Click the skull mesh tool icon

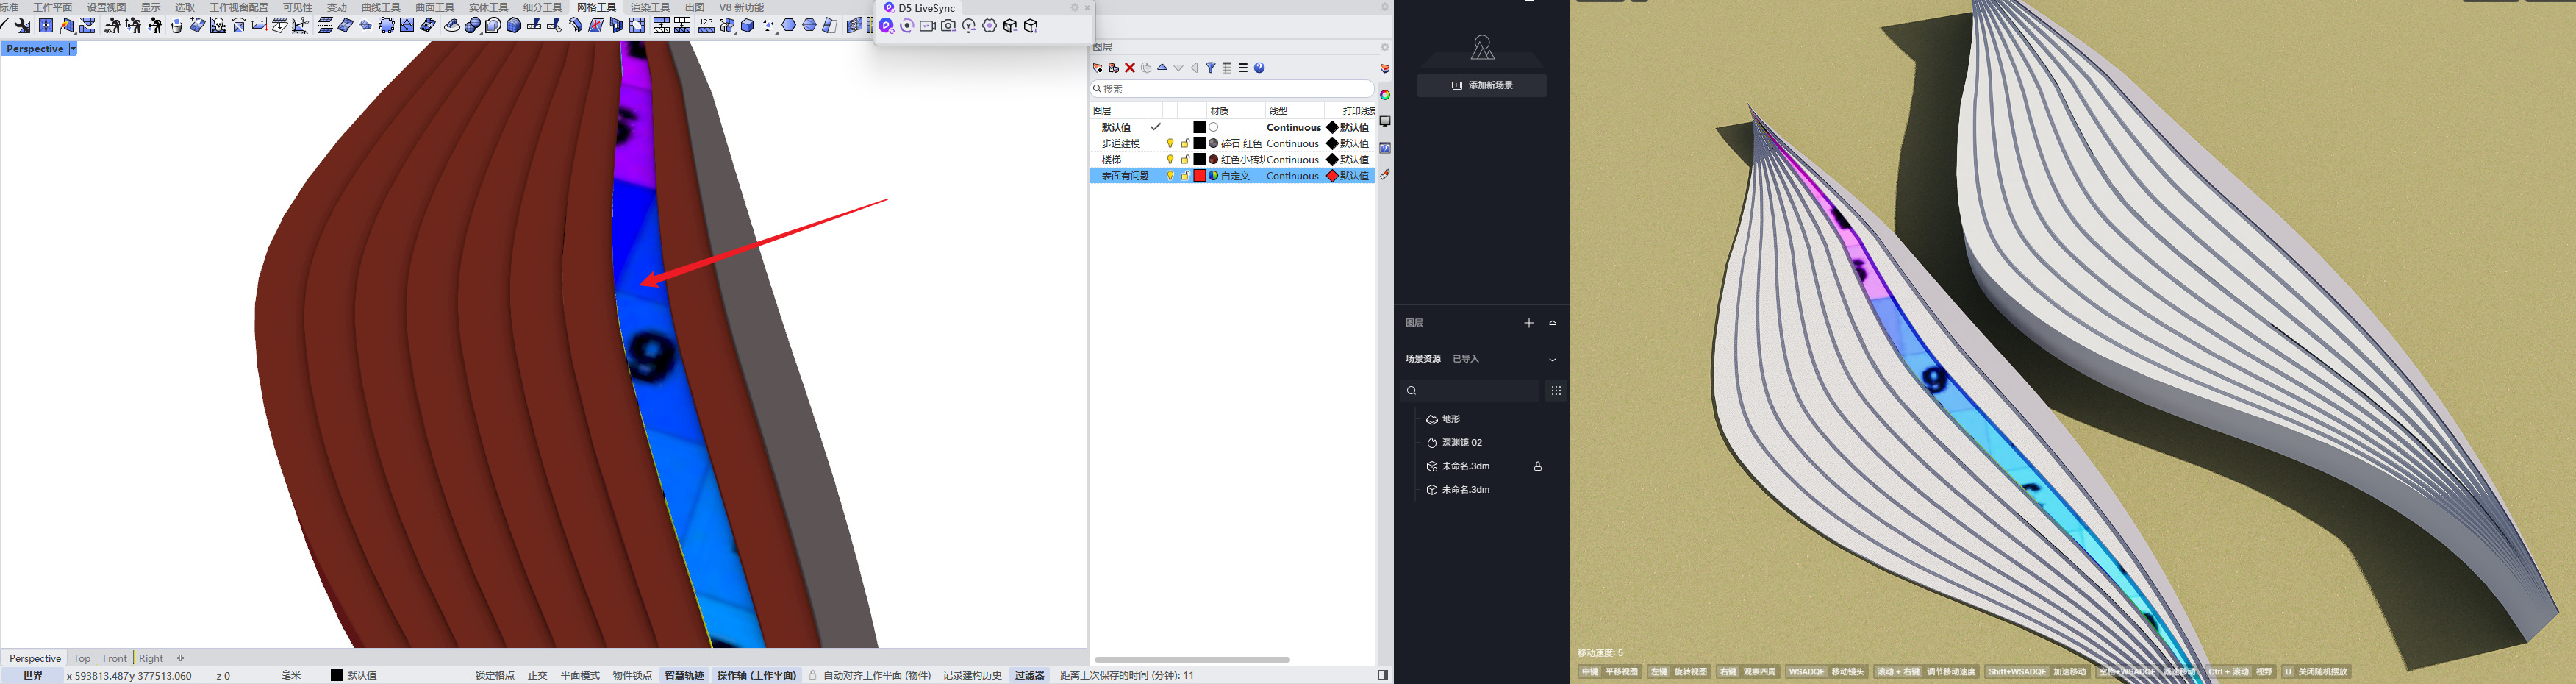218,26
